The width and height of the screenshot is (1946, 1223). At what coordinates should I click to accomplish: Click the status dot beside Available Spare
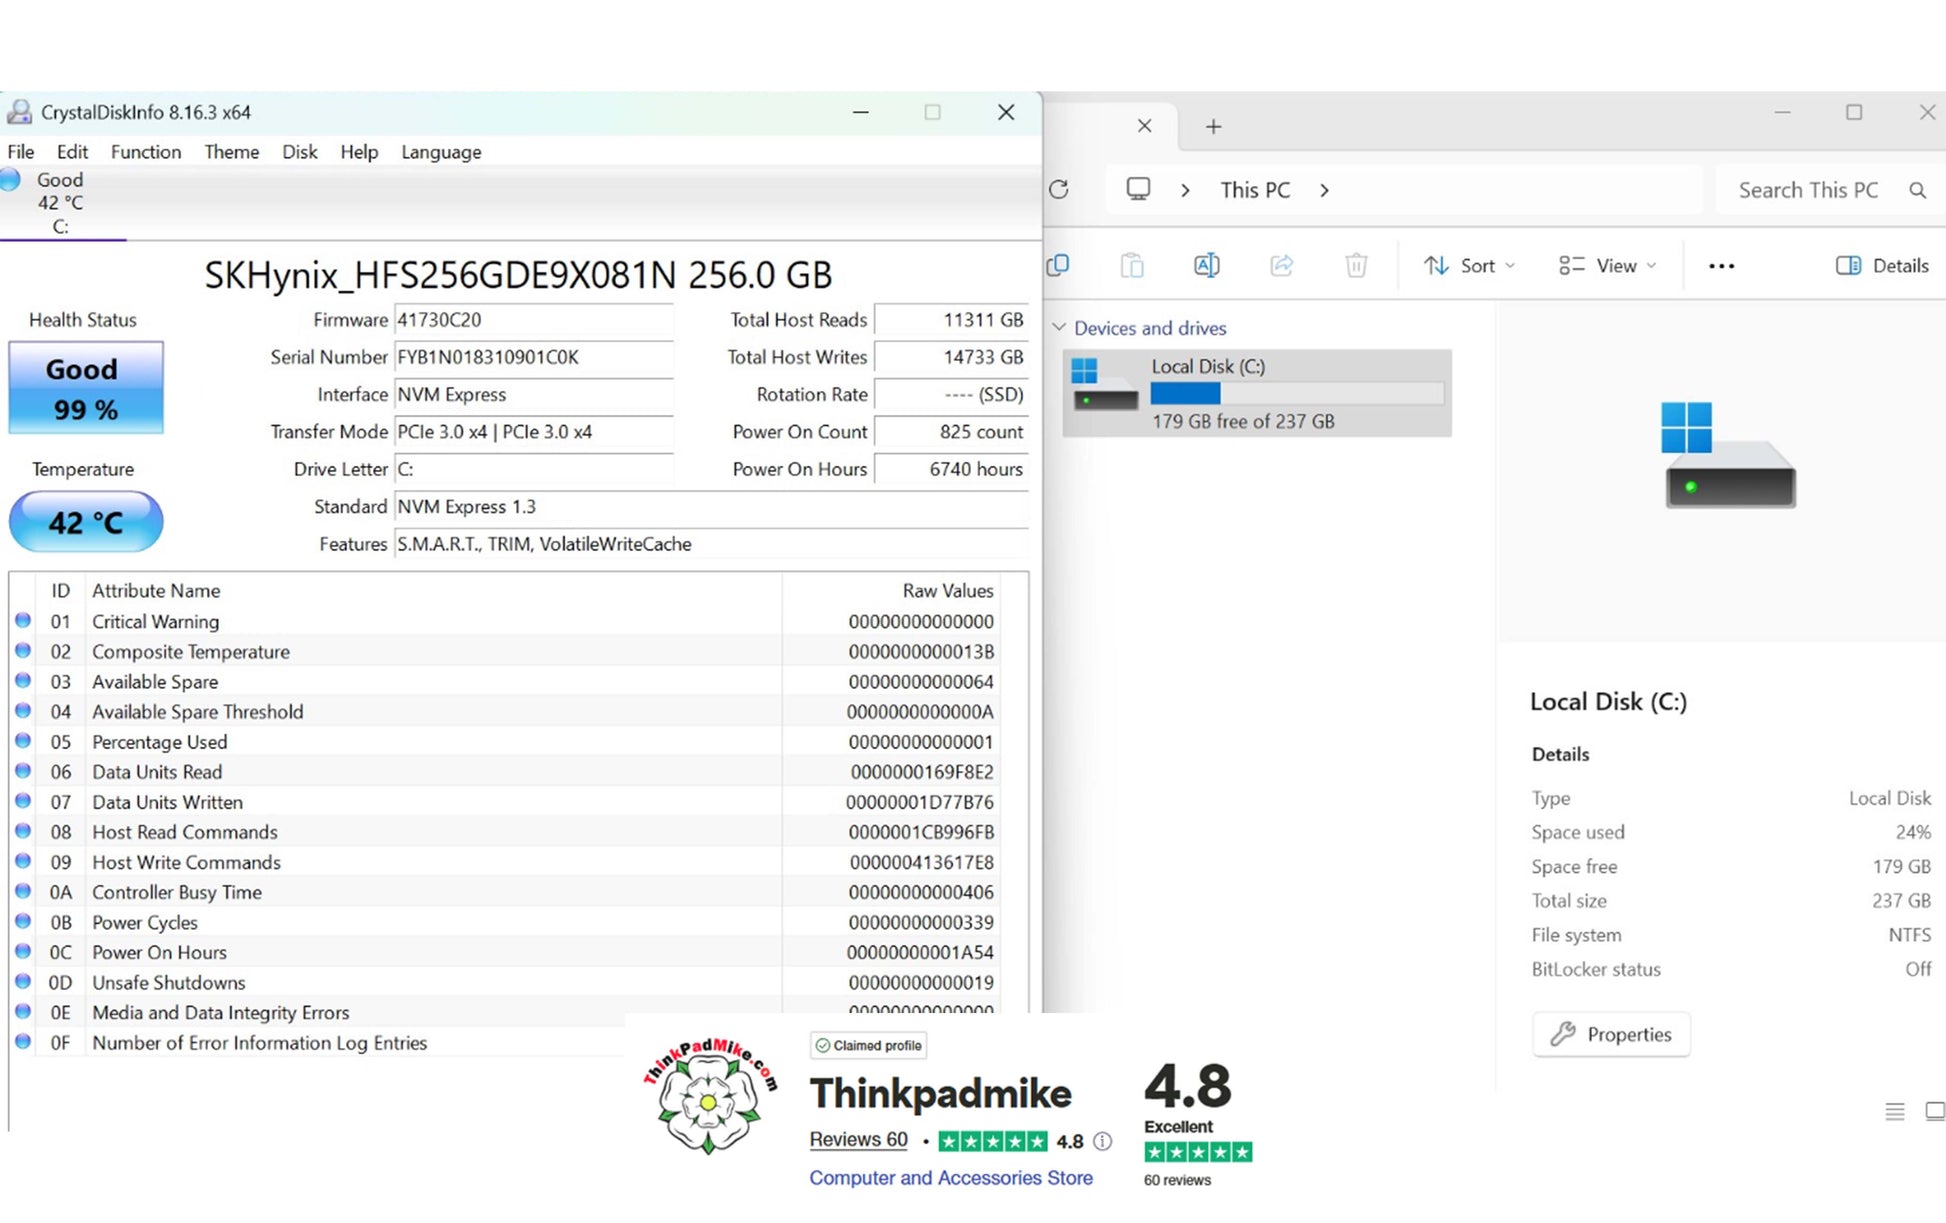(23, 680)
